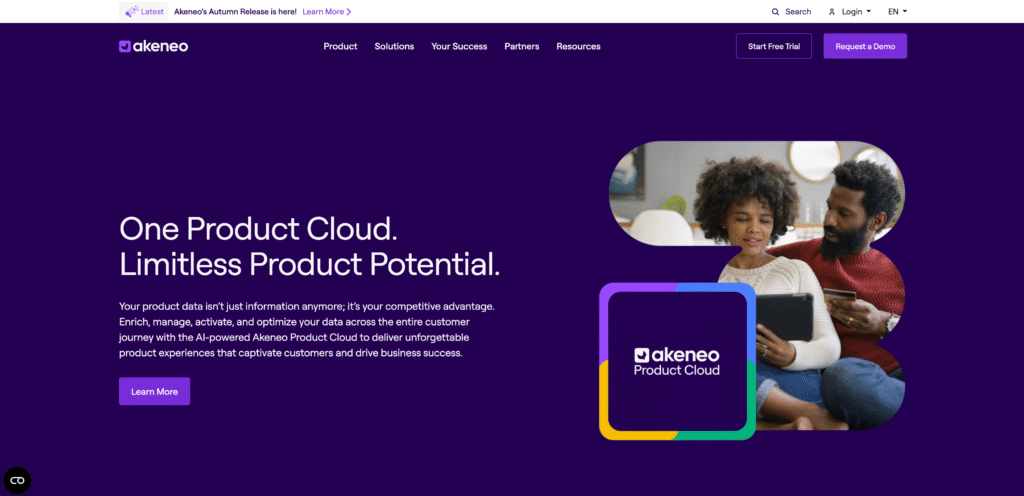The width and height of the screenshot is (1024, 496).
Task: Open the Solutions menu
Action: 394,46
